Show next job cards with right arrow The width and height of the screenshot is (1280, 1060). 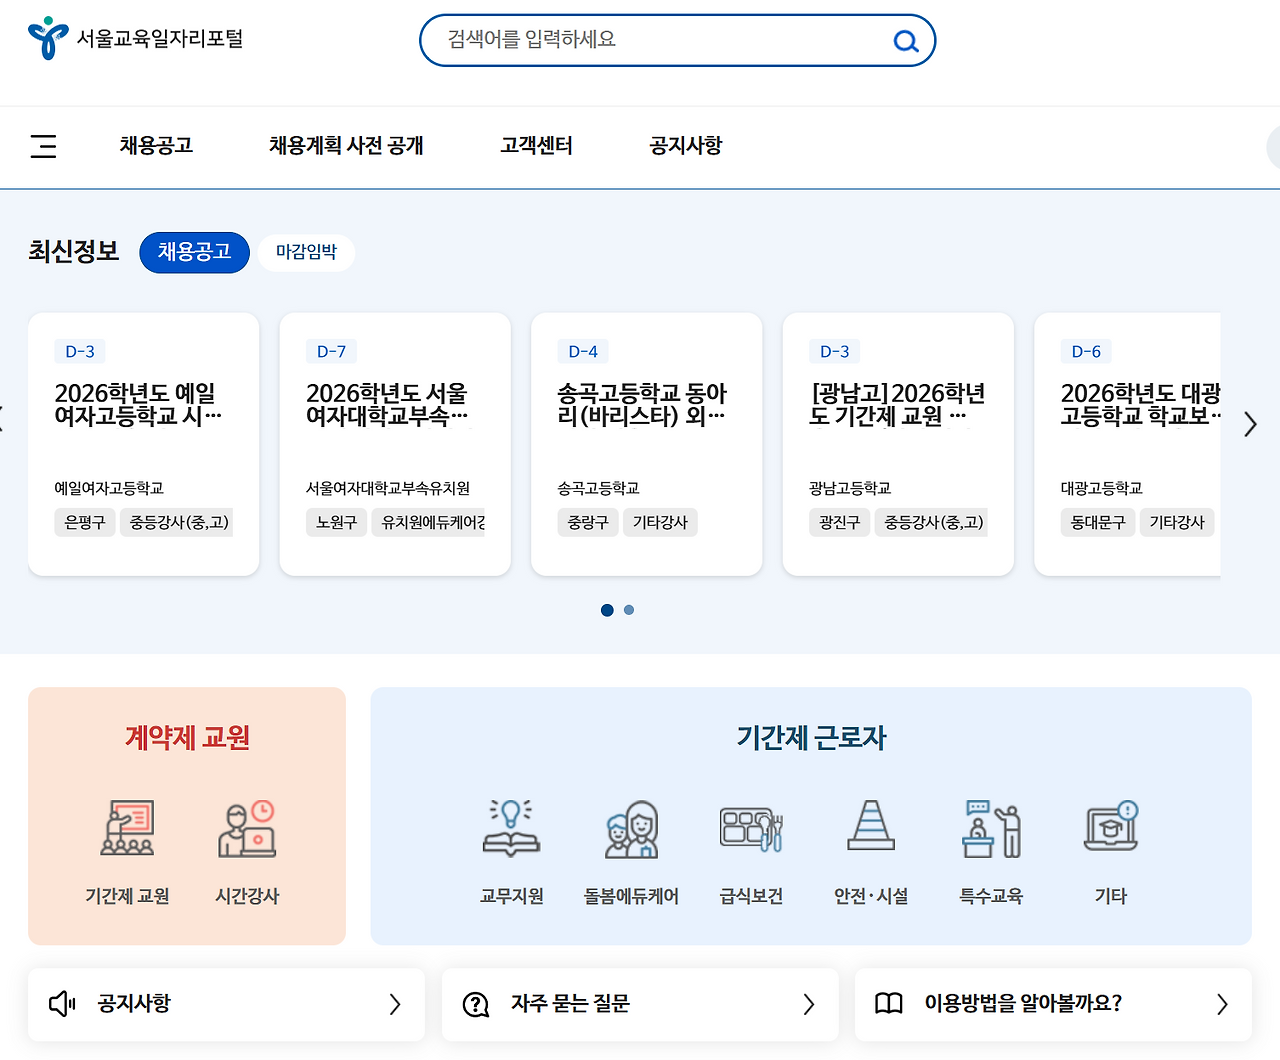click(1250, 424)
